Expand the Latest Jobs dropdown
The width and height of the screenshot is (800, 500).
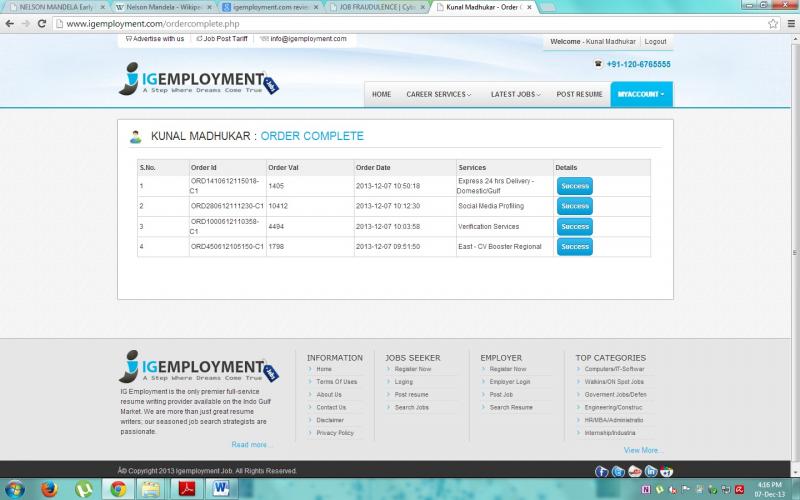click(515, 94)
